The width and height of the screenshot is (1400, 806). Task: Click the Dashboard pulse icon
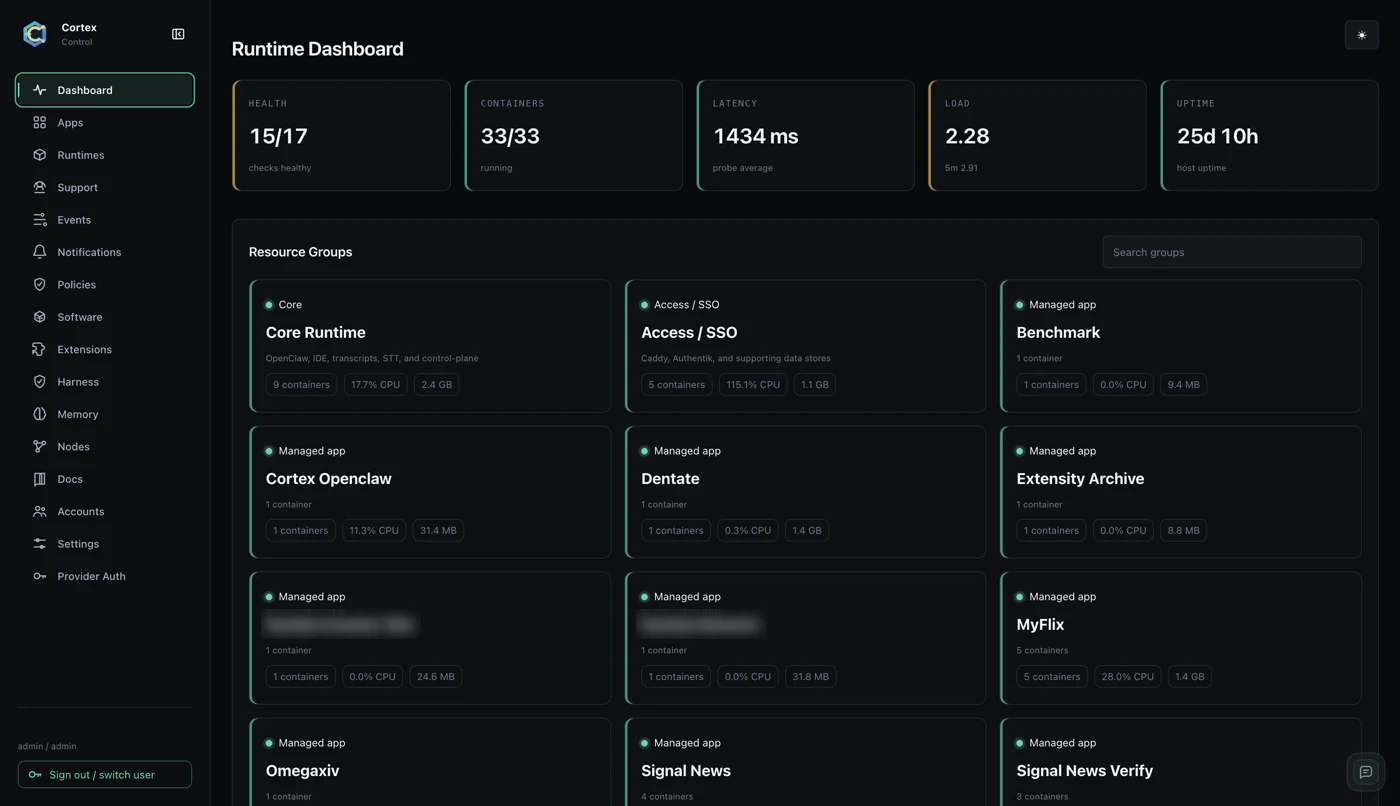[40, 90]
